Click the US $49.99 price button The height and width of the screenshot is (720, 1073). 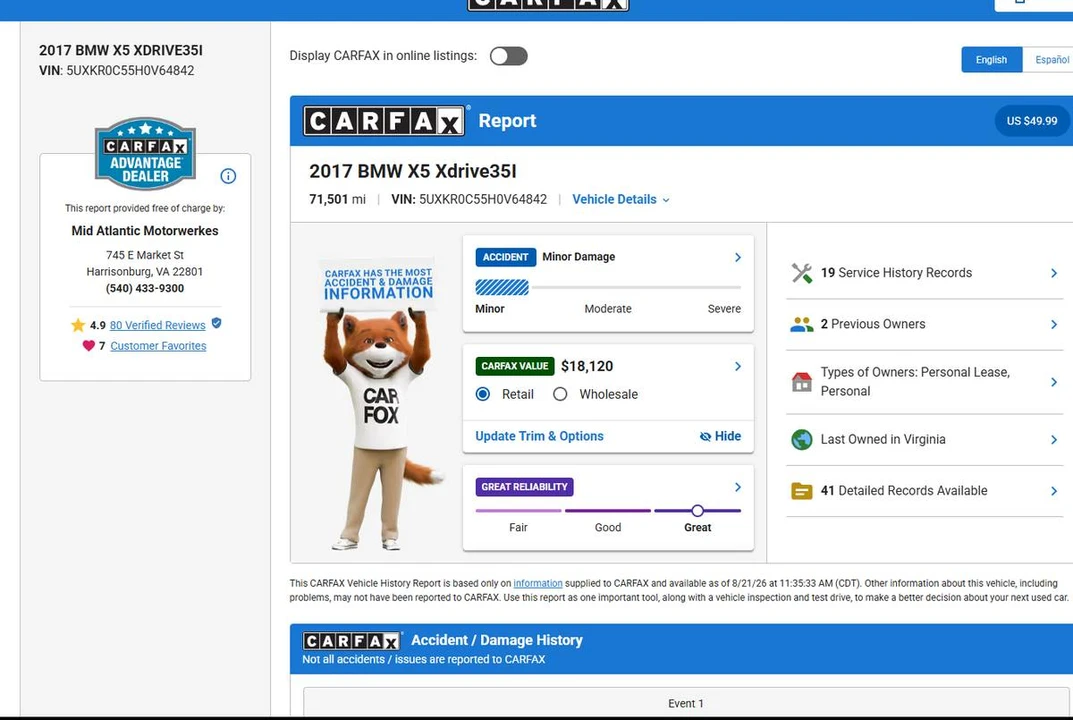(1031, 121)
